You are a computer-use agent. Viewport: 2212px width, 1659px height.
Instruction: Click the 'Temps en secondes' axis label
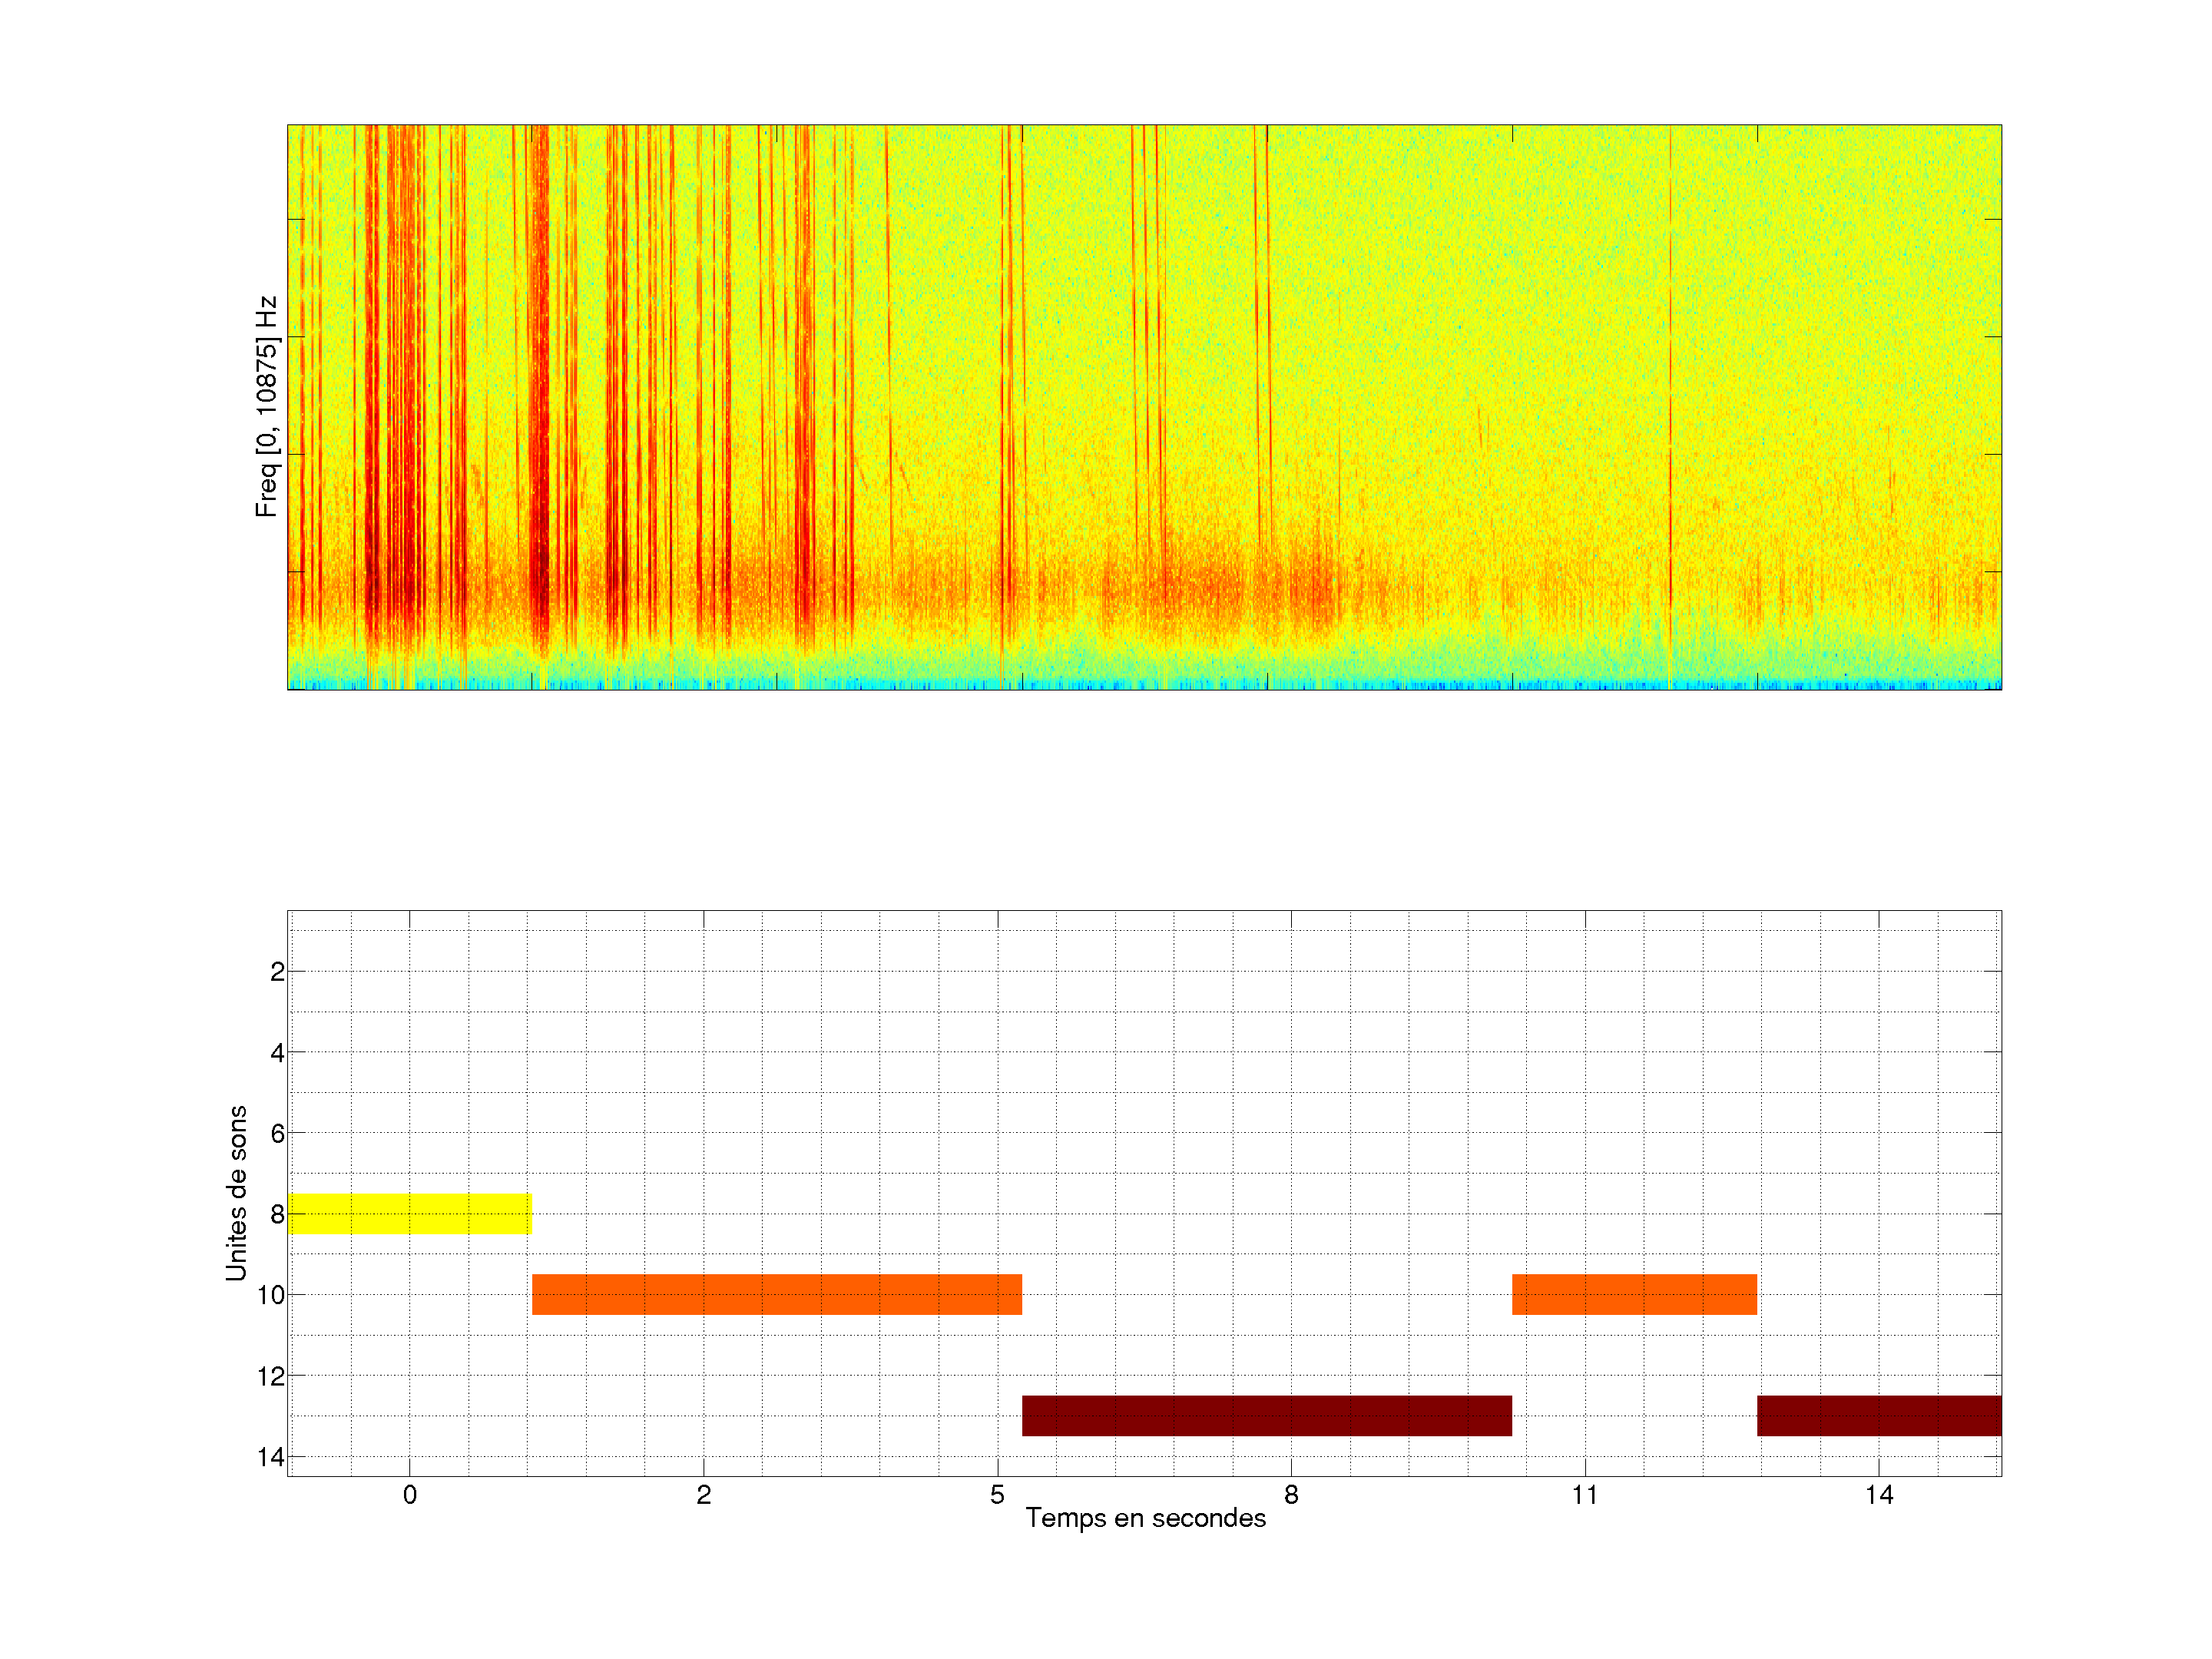click(1145, 1518)
